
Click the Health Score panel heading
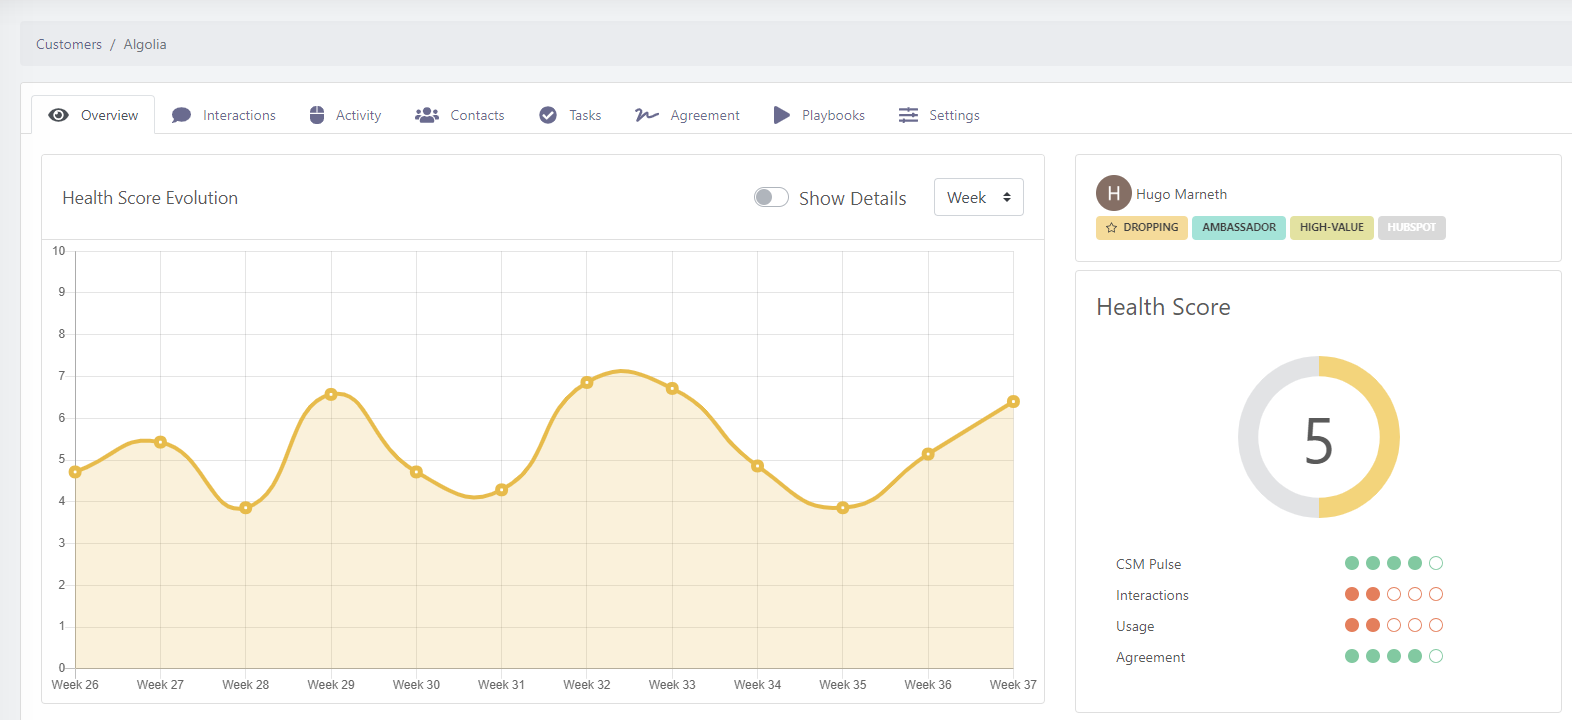(1163, 307)
